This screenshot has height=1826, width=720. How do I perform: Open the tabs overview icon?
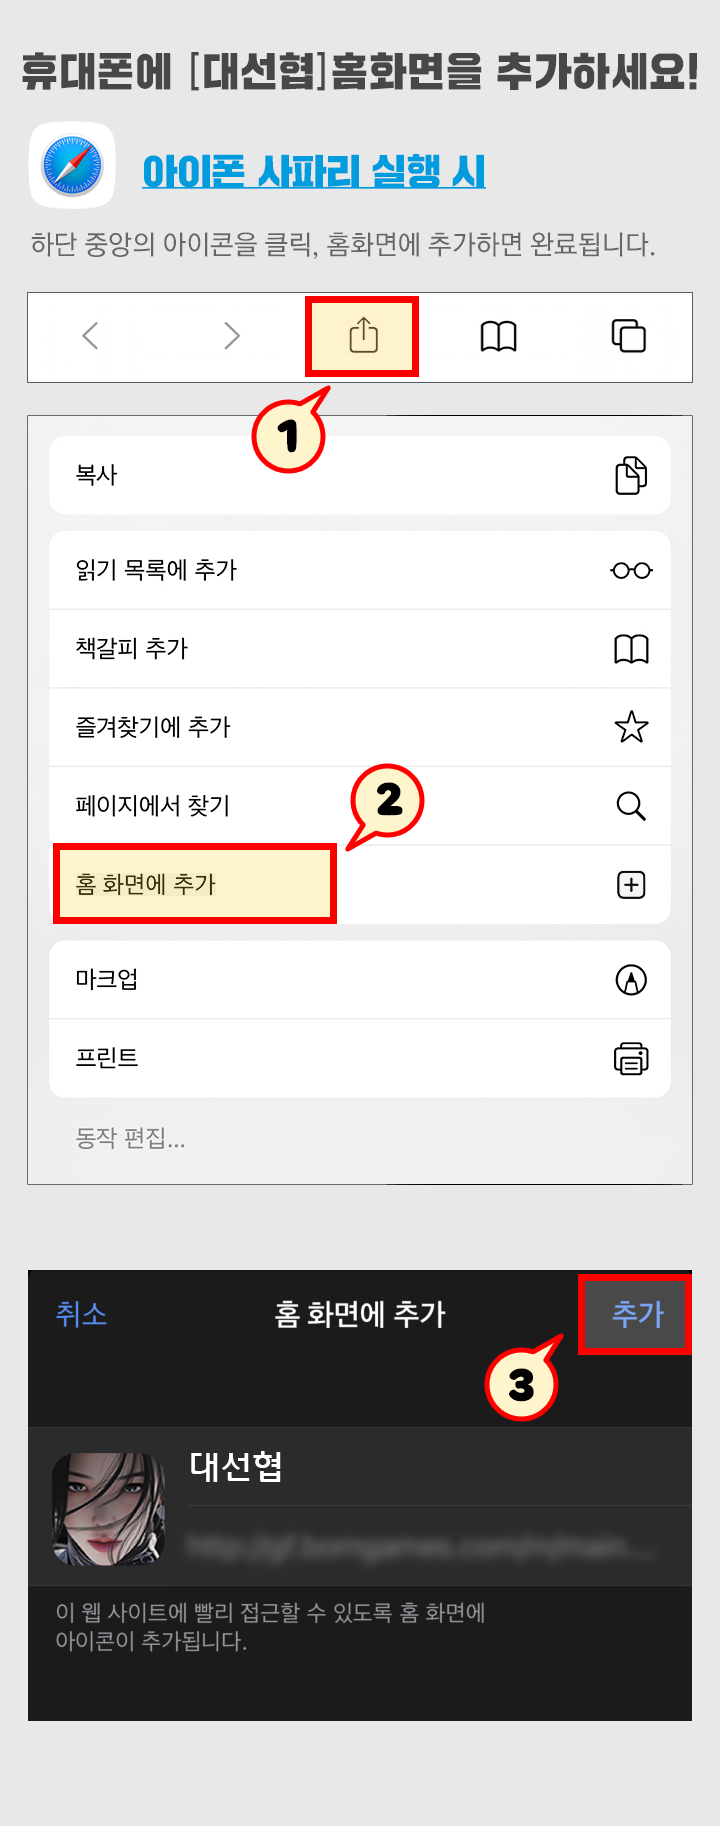tap(629, 336)
